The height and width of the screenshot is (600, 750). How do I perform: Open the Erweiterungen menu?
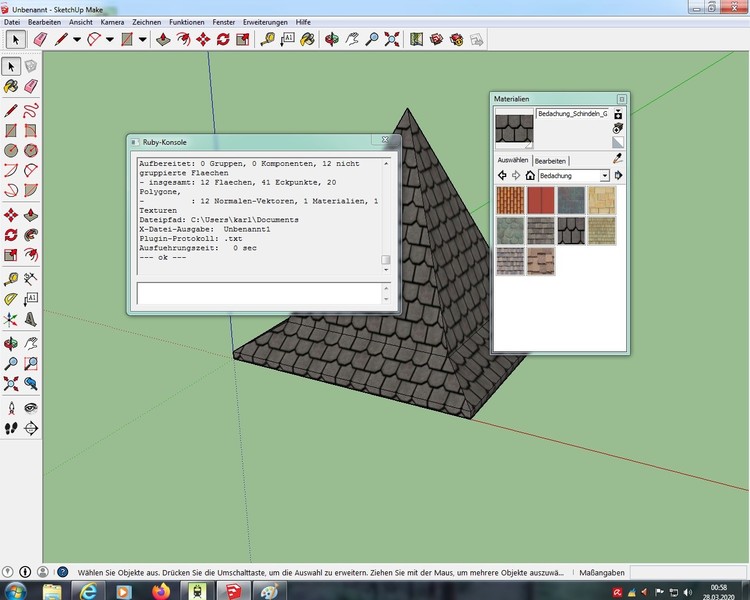coord(264,21)
